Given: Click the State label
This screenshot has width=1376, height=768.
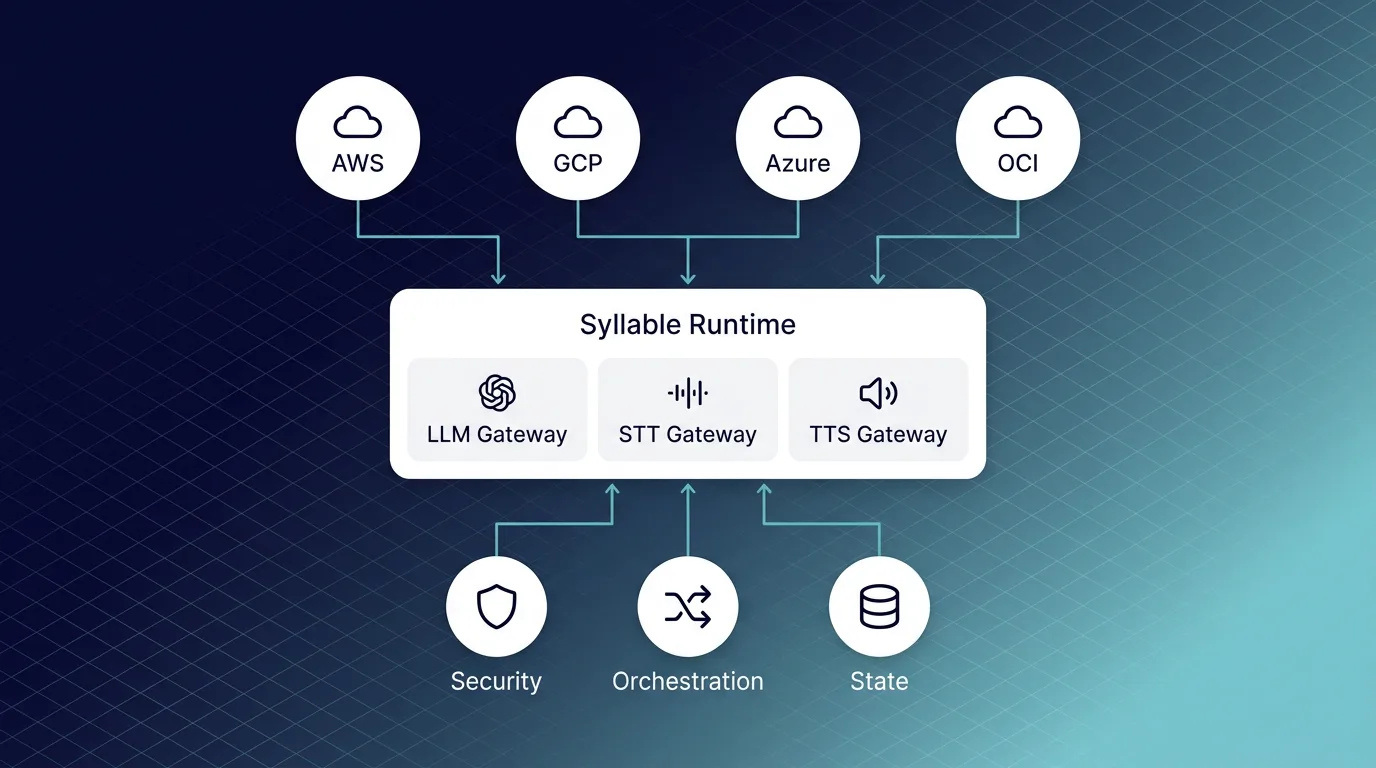Looking at the screenshot, I should coord(879,681).
